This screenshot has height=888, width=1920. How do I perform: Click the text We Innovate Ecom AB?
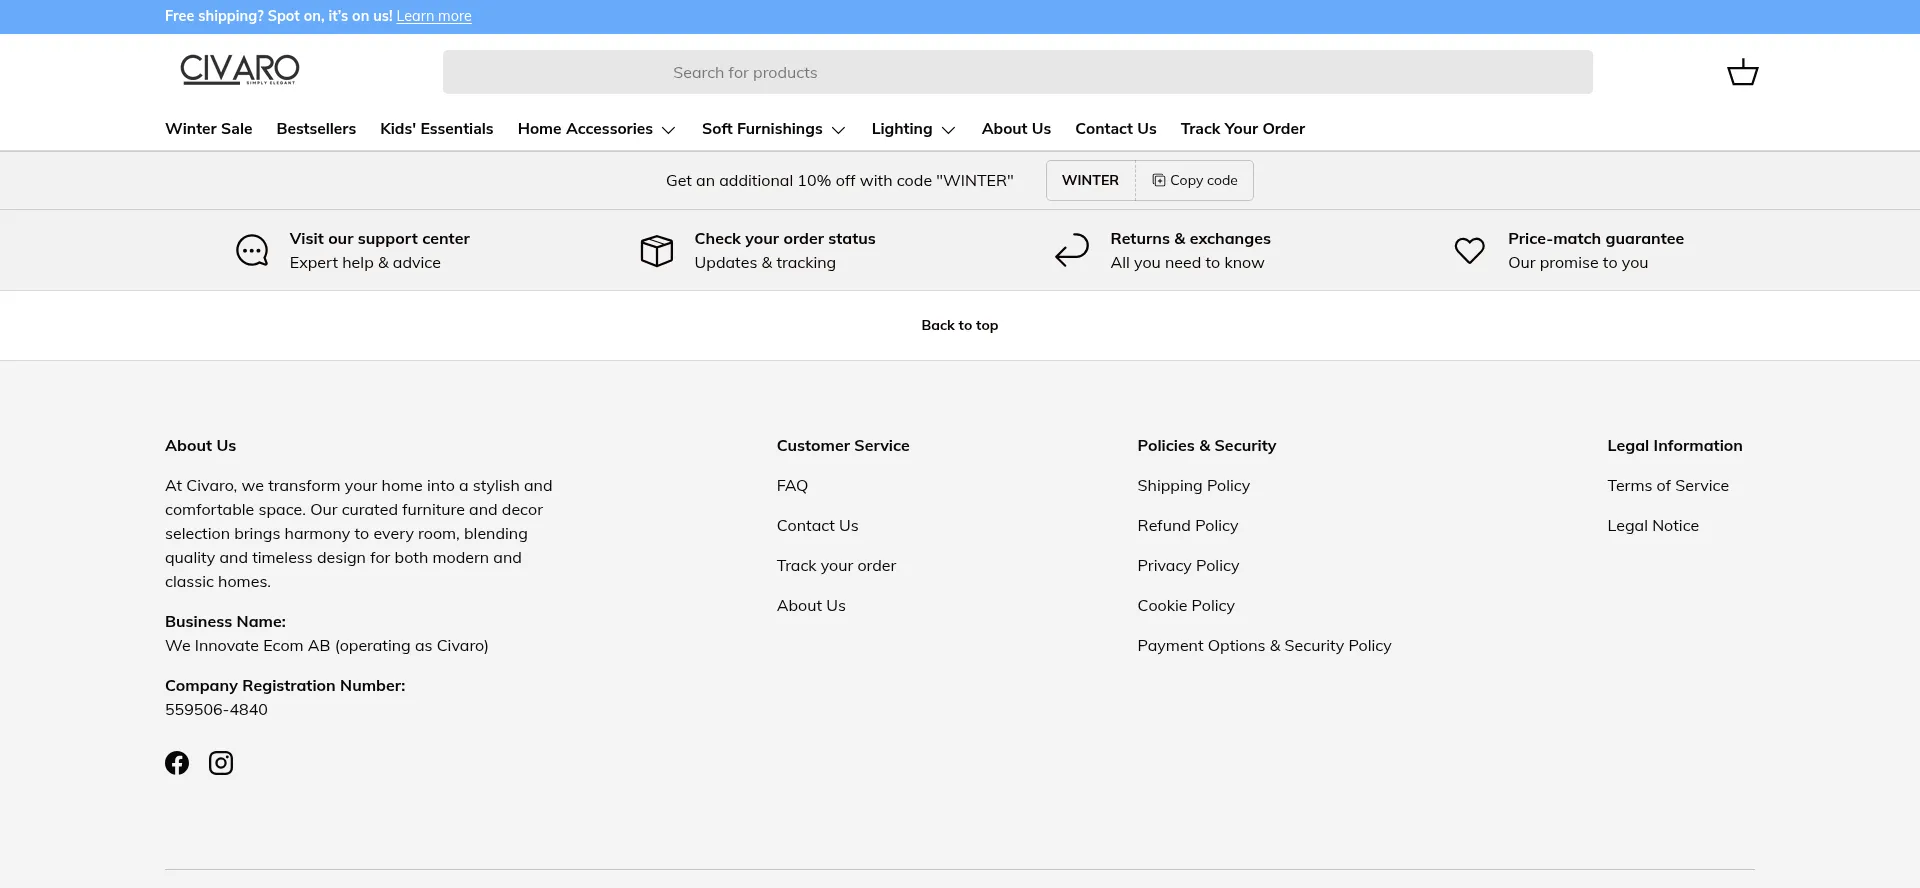coord(247,645)
